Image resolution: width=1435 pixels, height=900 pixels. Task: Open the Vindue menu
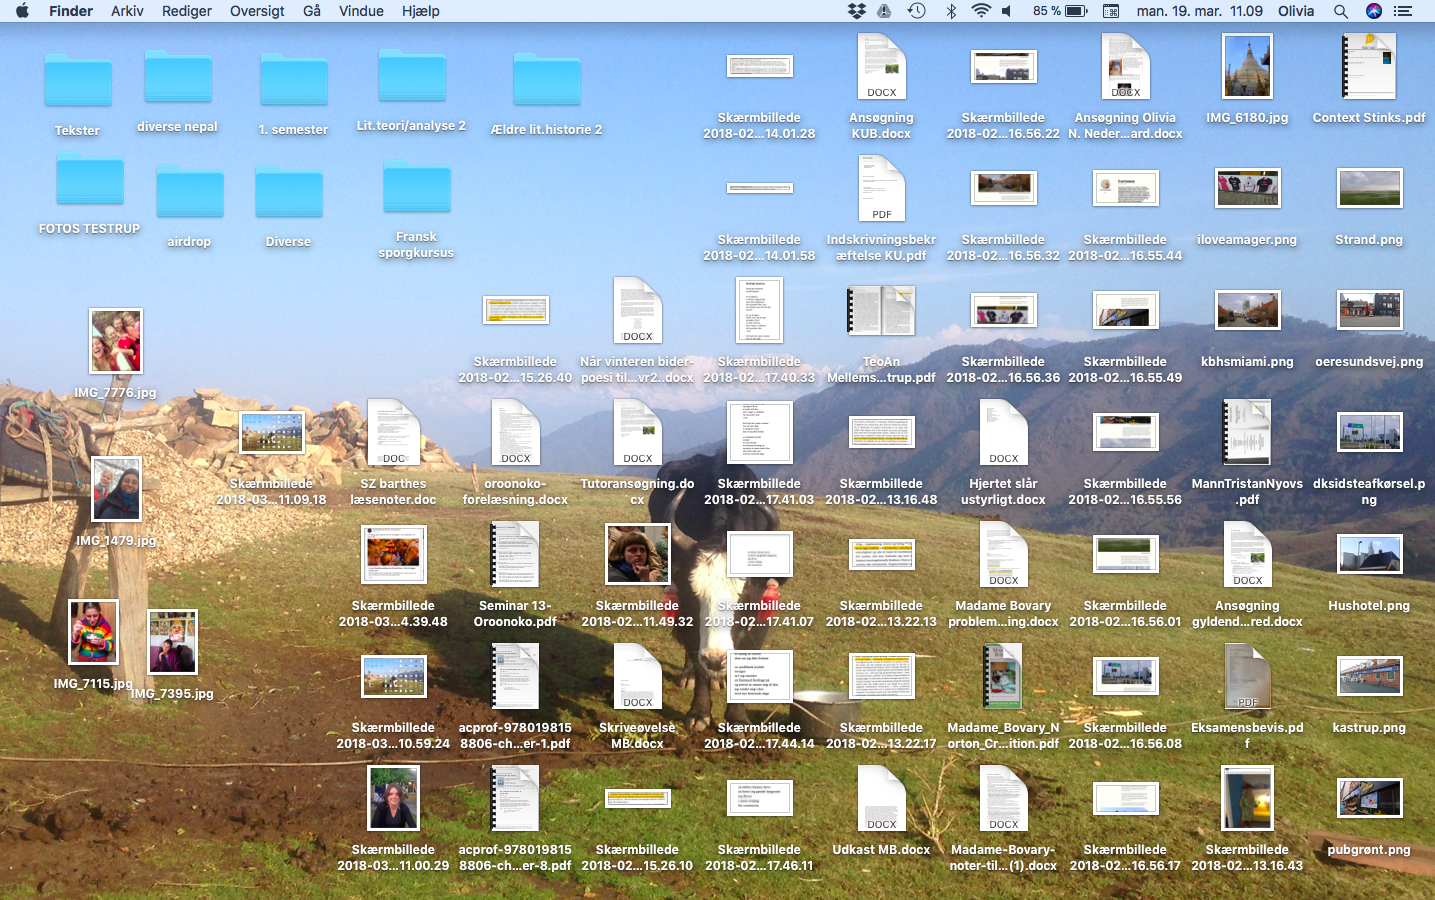tap(361, 11)
